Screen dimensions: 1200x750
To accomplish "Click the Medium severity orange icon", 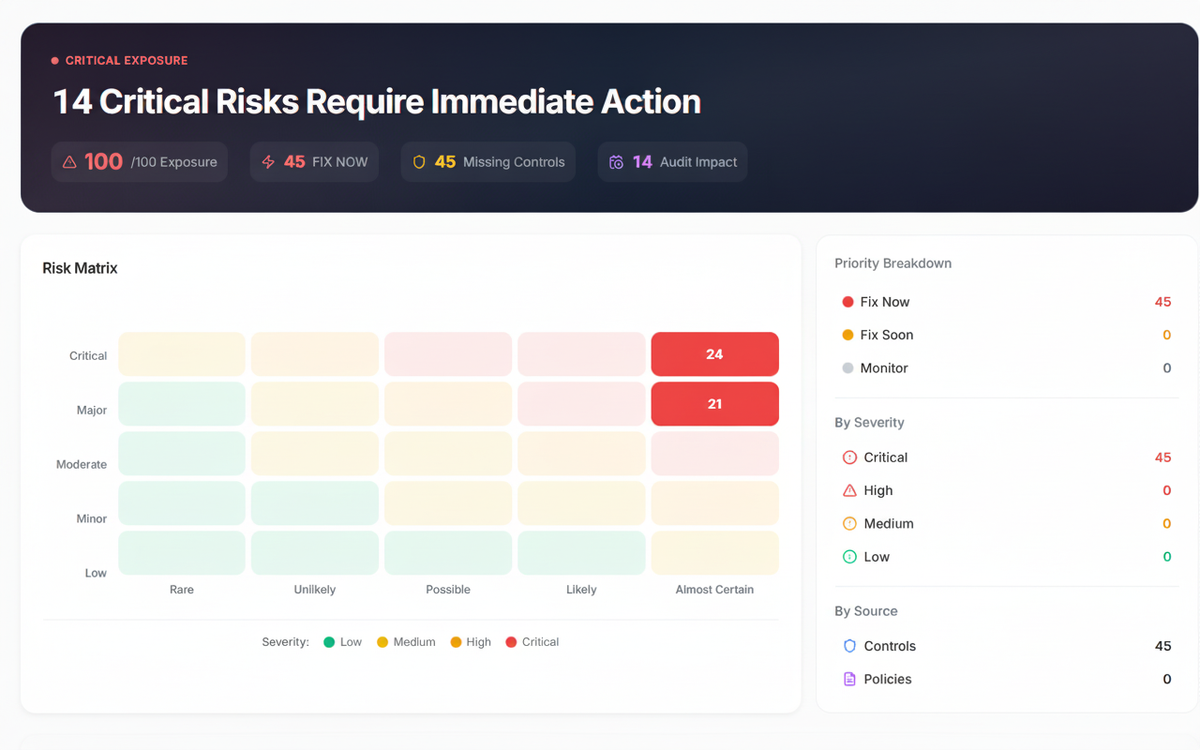I will [850, 523].
